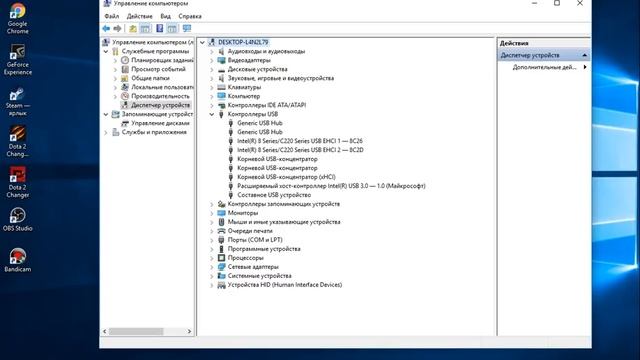The image size is (640, 360).
Task: Open the Файл menu
Action: (111, 16)
